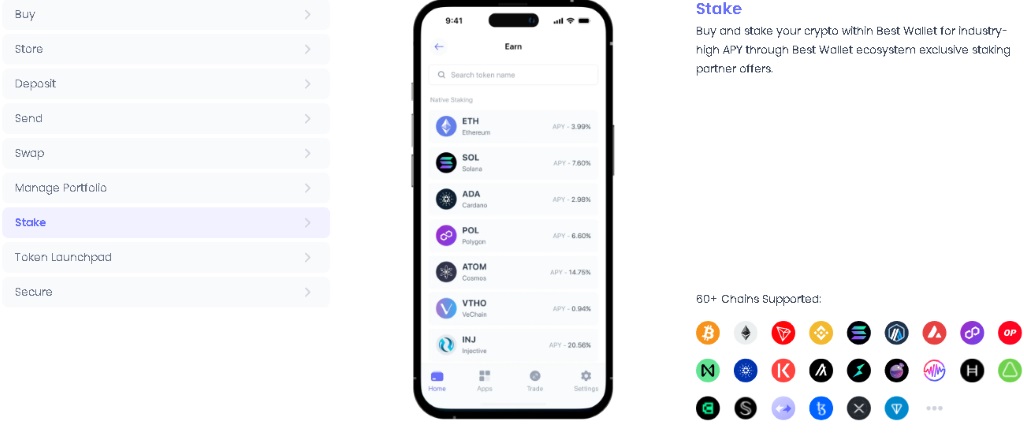Select the Manage Portfolio menu item
The width and height of the screenshot is (1024, 433).
point(166,188)
